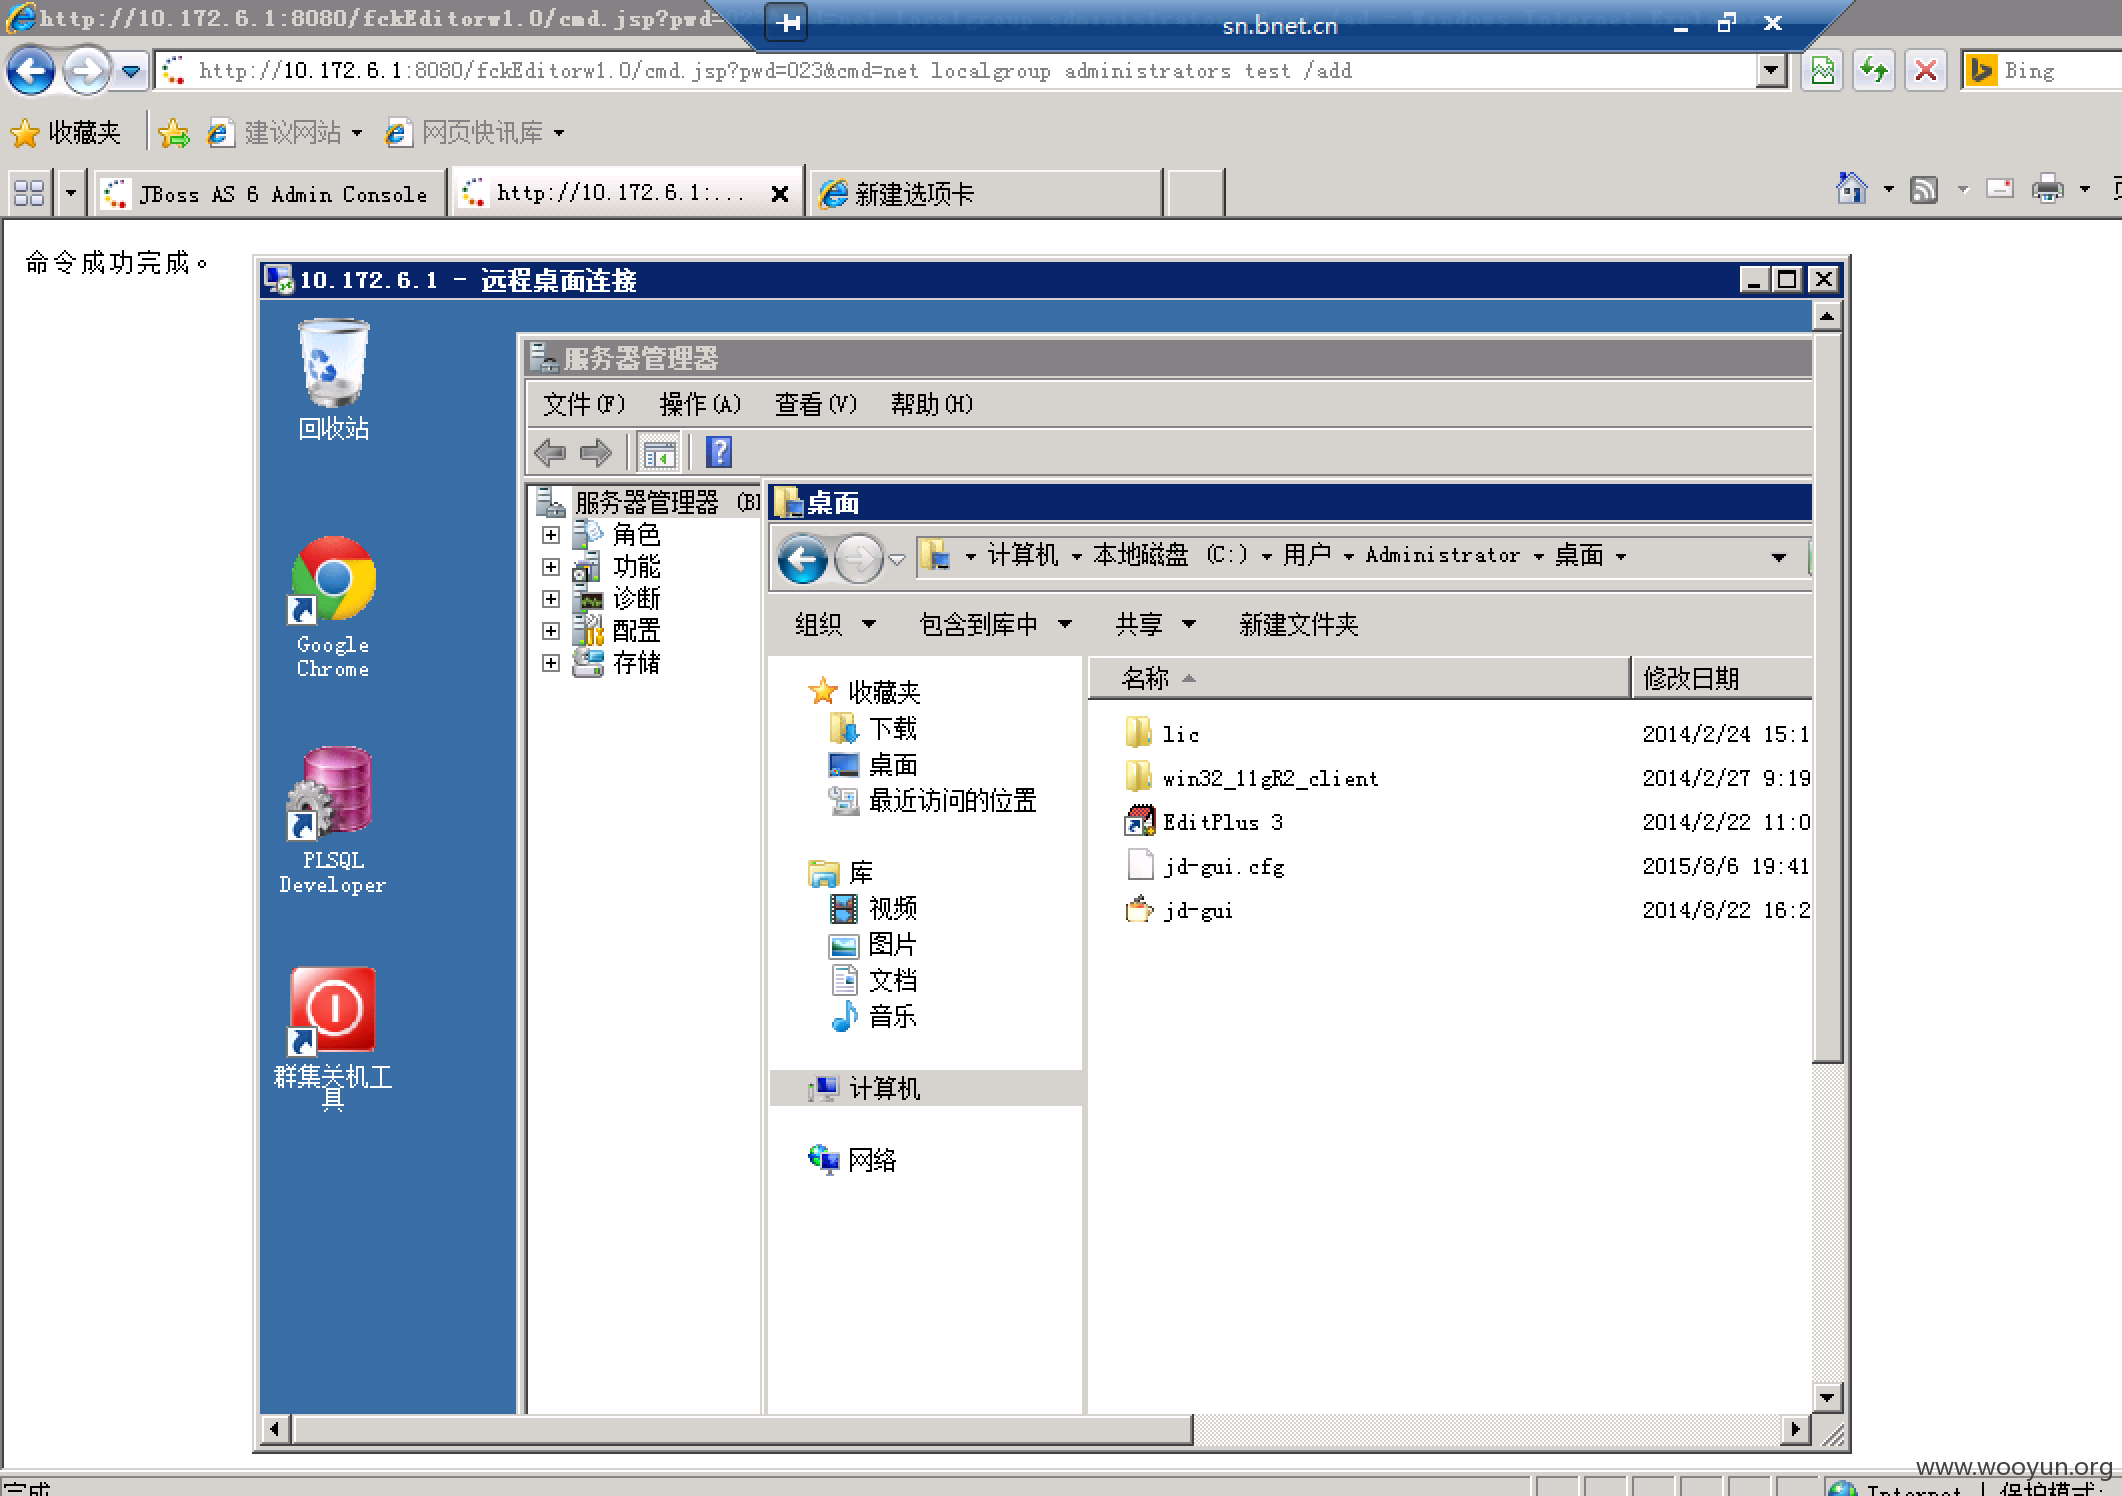Go back in the 桌面 explorer window

click(802, 558)
